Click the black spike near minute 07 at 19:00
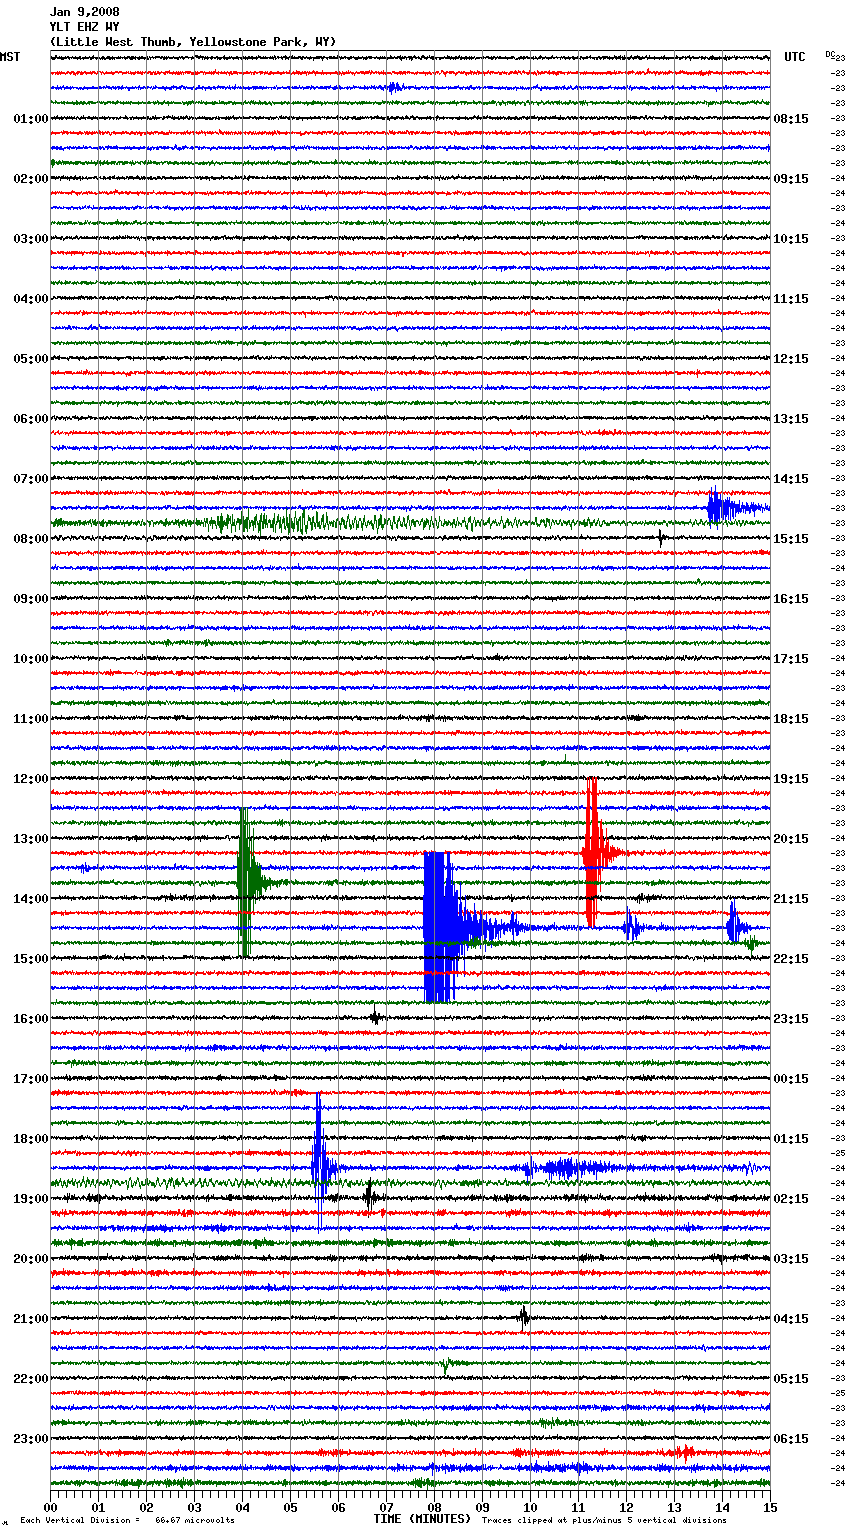Viewport: 850px width, 1534px height. 369,1196
